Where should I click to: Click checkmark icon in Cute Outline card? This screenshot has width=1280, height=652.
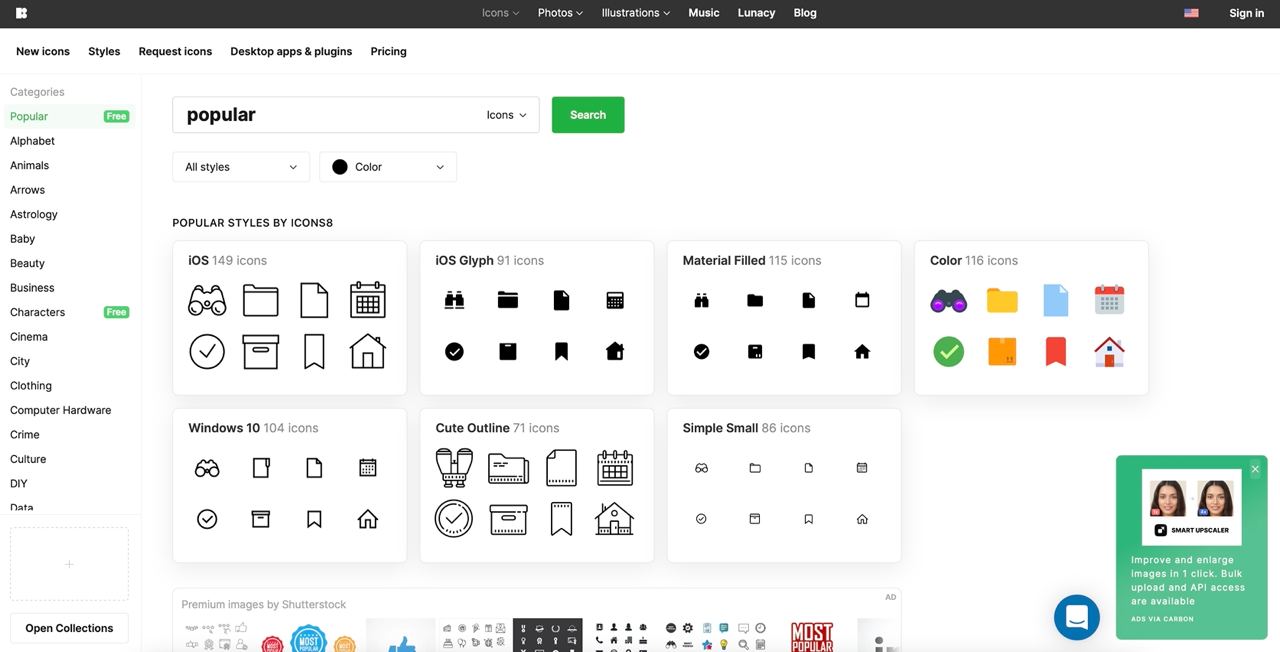(454, 519)
